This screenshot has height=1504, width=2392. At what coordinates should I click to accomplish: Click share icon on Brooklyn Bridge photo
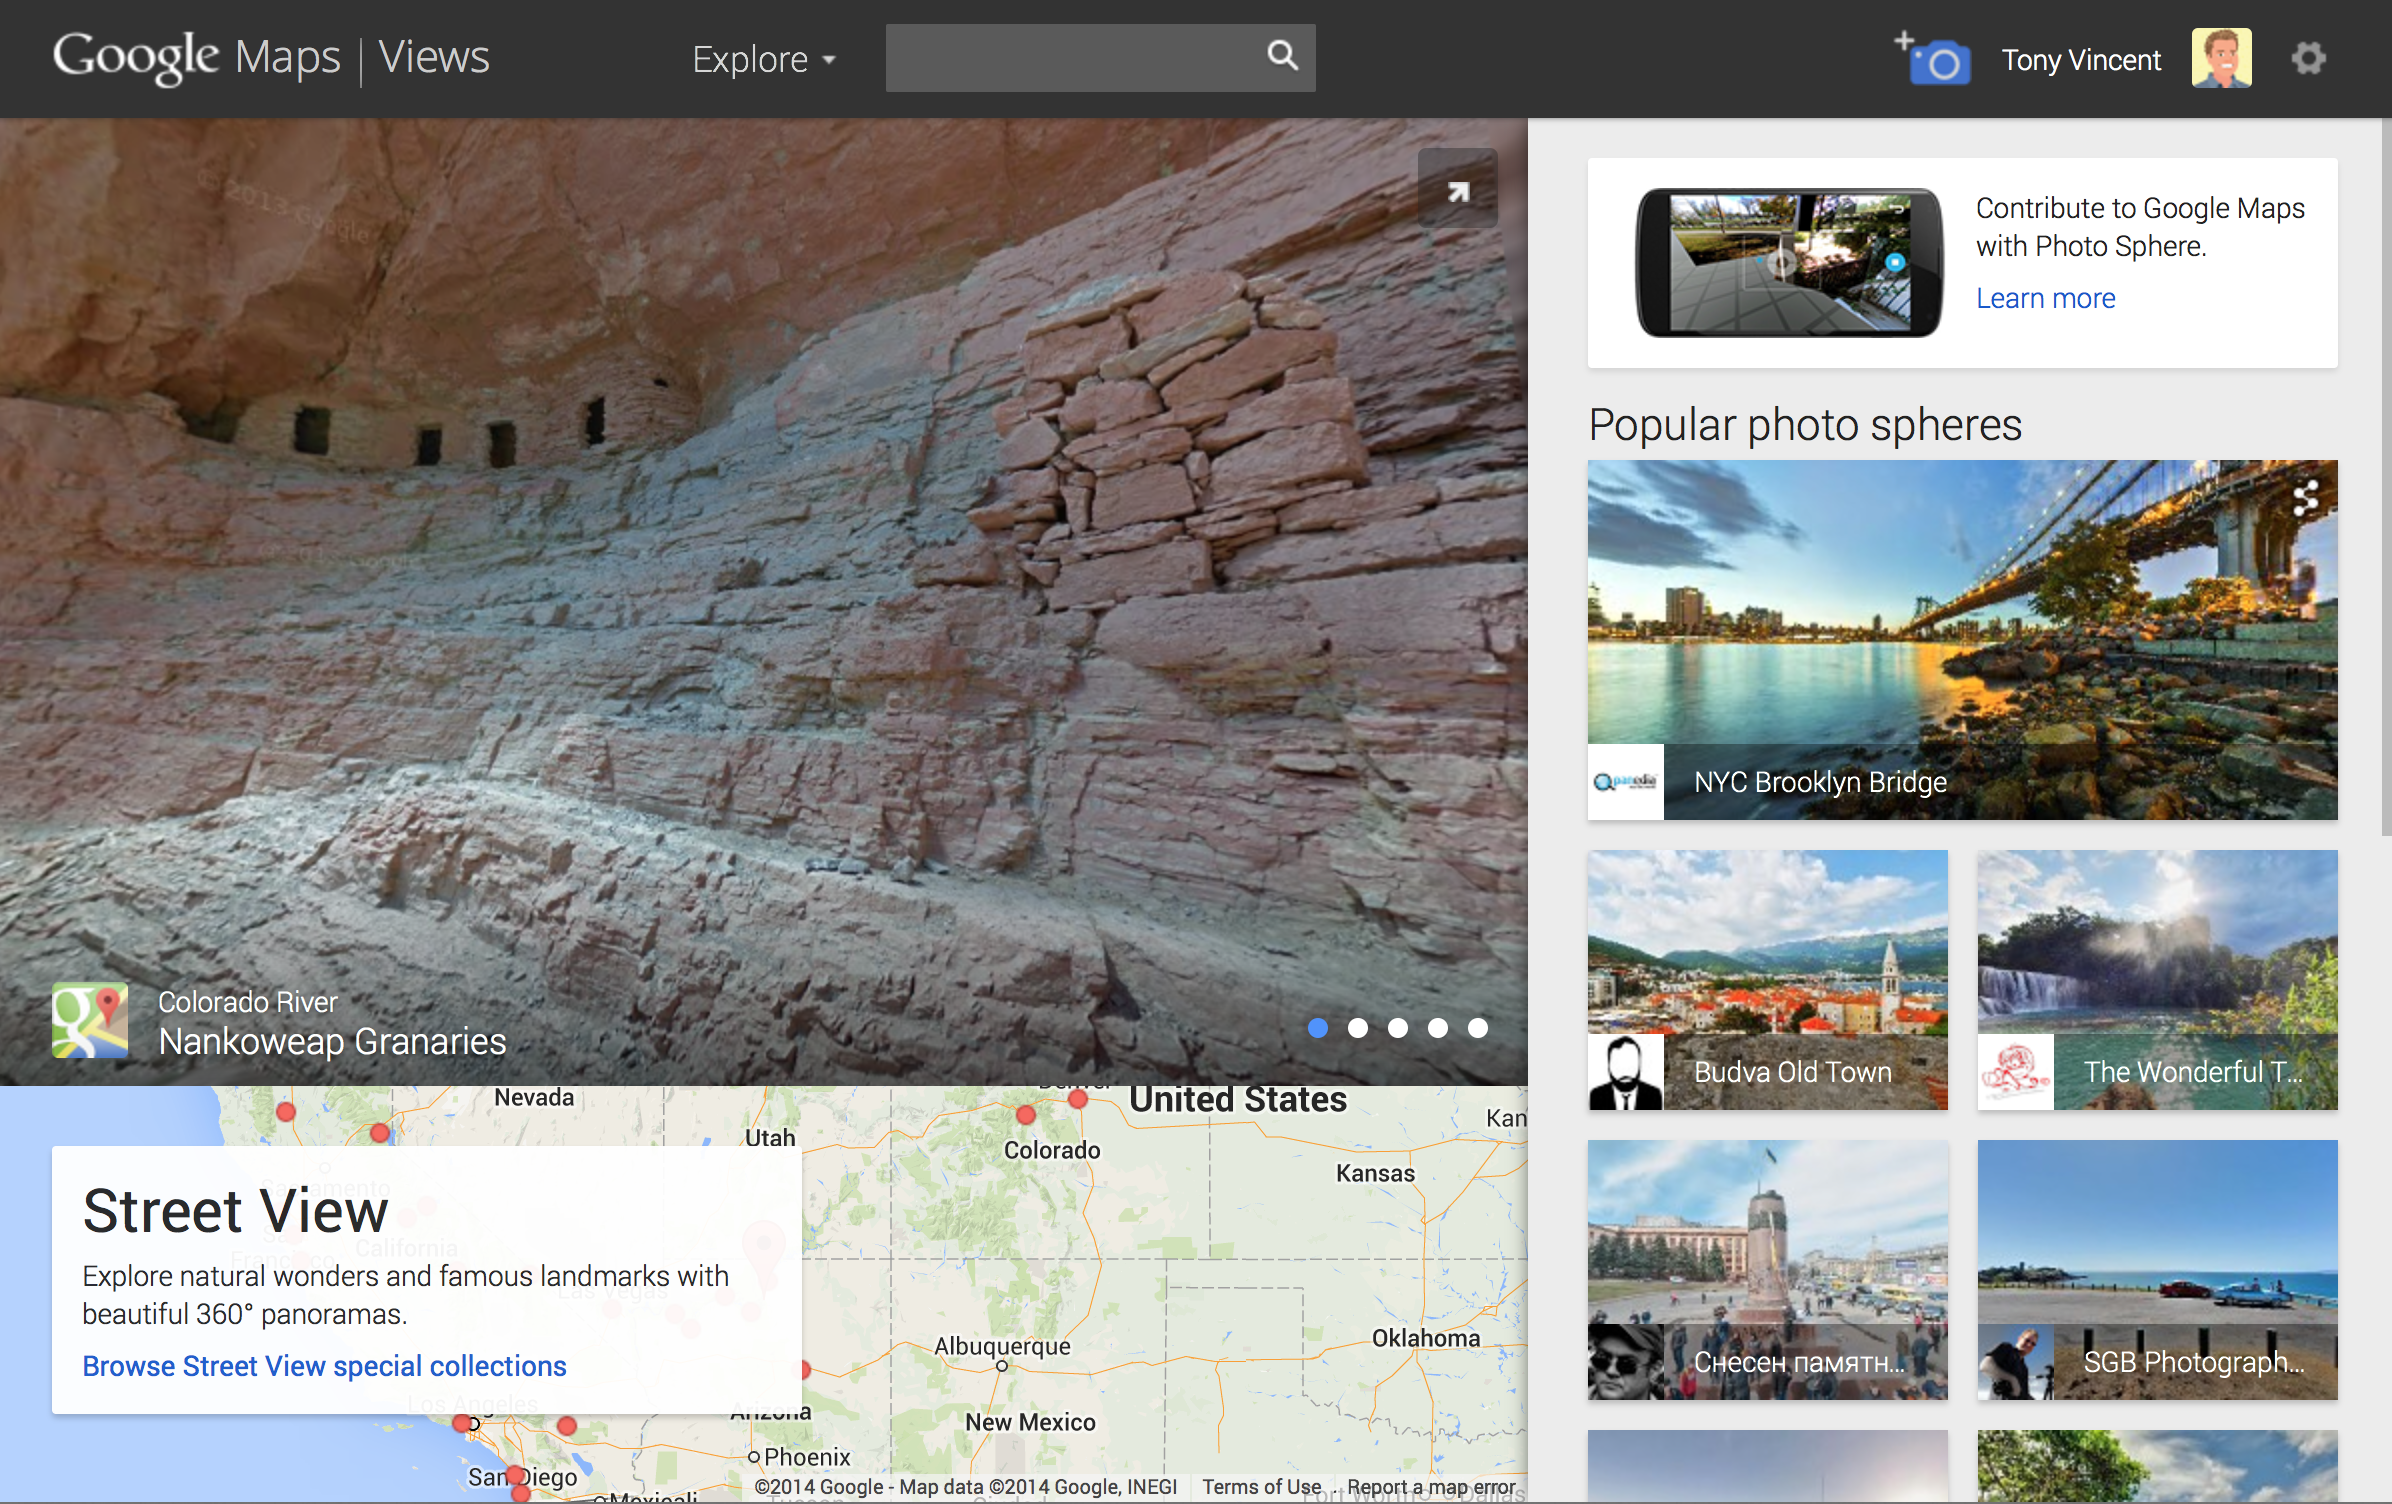(2305, 497)
